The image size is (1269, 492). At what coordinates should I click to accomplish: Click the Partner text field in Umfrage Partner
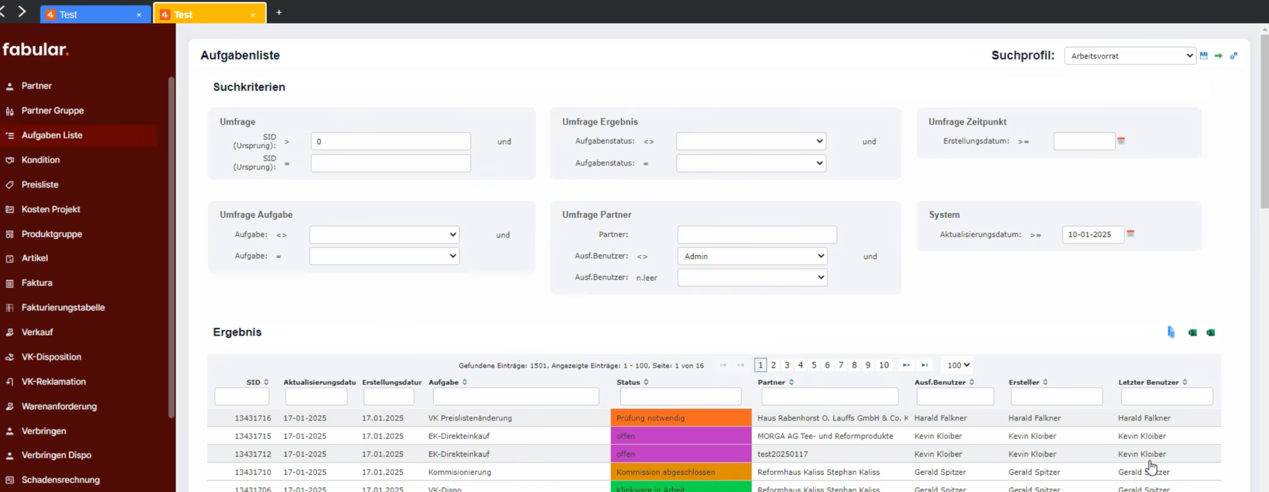coord(757,235)
